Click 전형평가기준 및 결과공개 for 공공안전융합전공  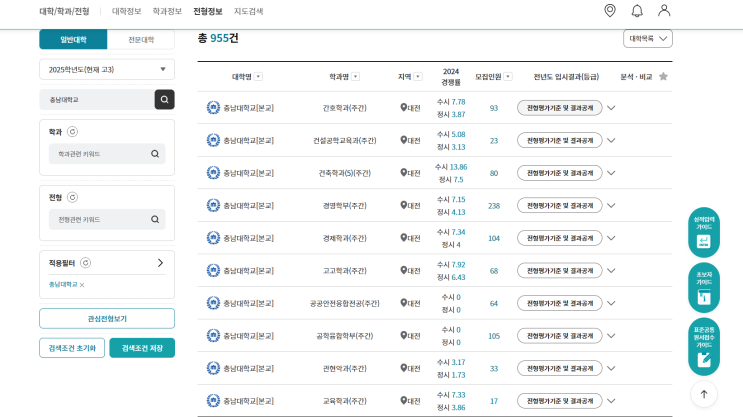click(560, 303)
